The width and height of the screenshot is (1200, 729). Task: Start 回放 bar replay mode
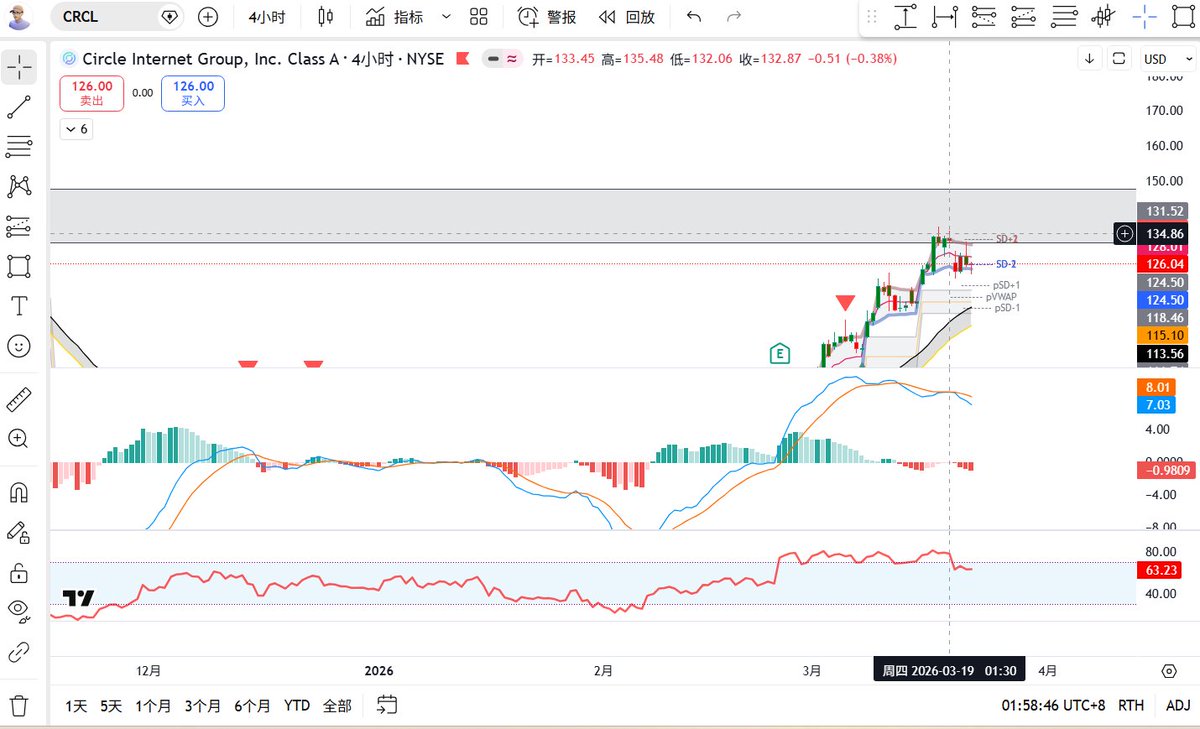[x=626, y=17]
